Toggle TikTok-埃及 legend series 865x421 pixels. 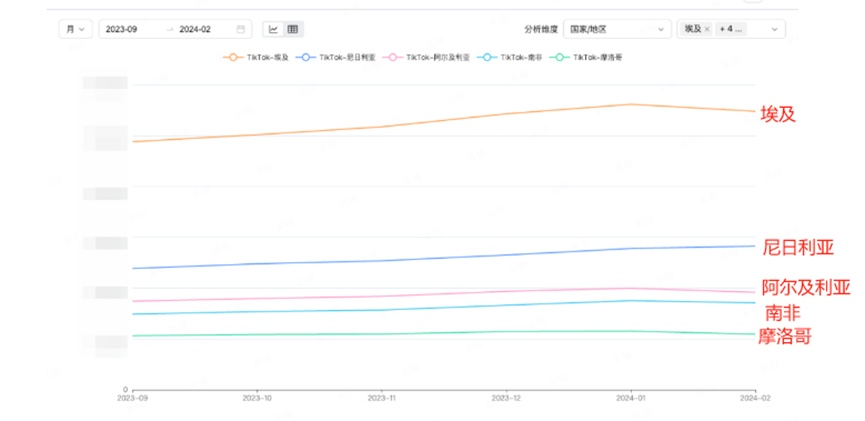256,57
